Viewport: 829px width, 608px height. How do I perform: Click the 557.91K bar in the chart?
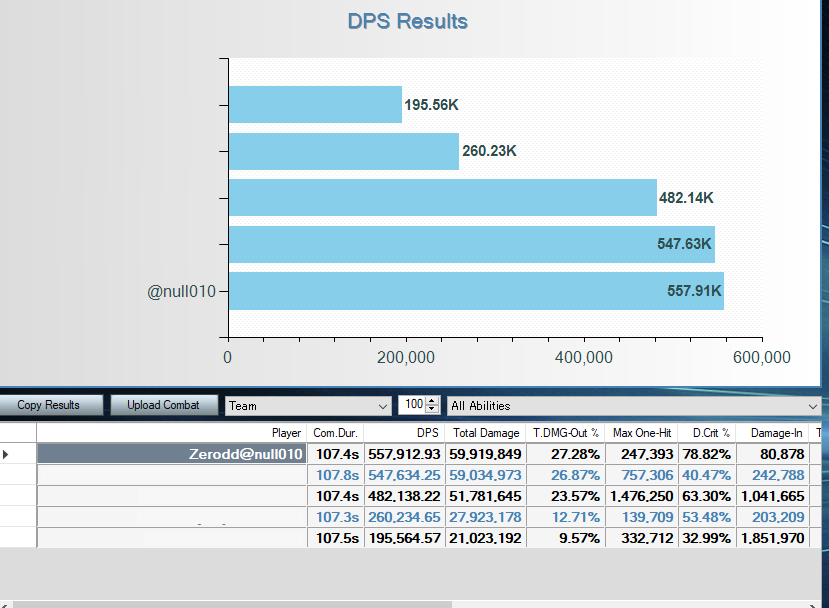click(475, 291)
